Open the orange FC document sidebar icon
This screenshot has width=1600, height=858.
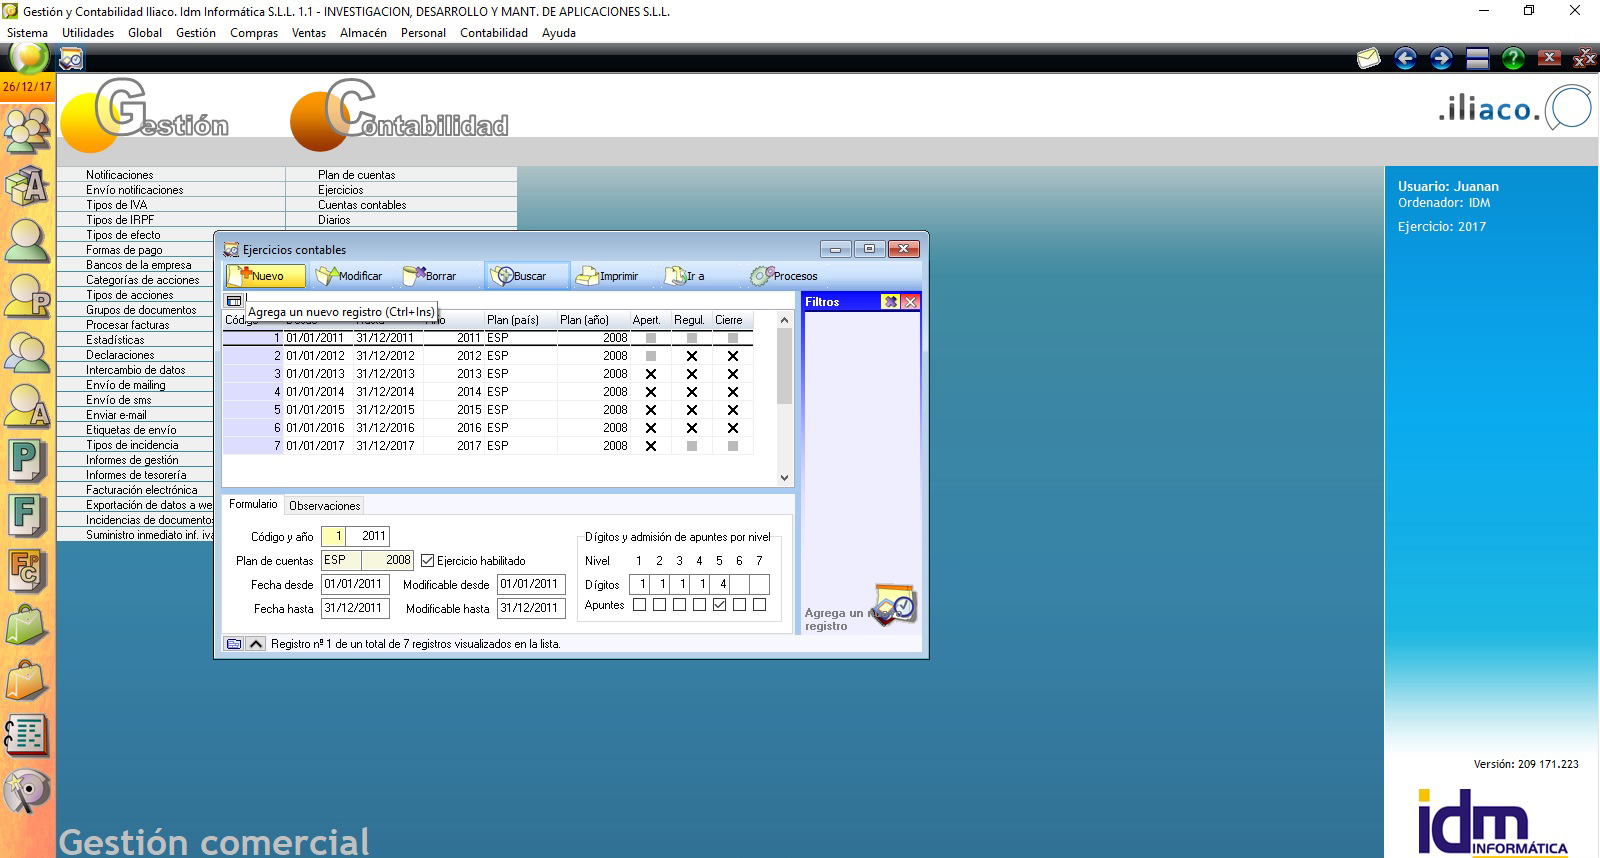[27, 571]
